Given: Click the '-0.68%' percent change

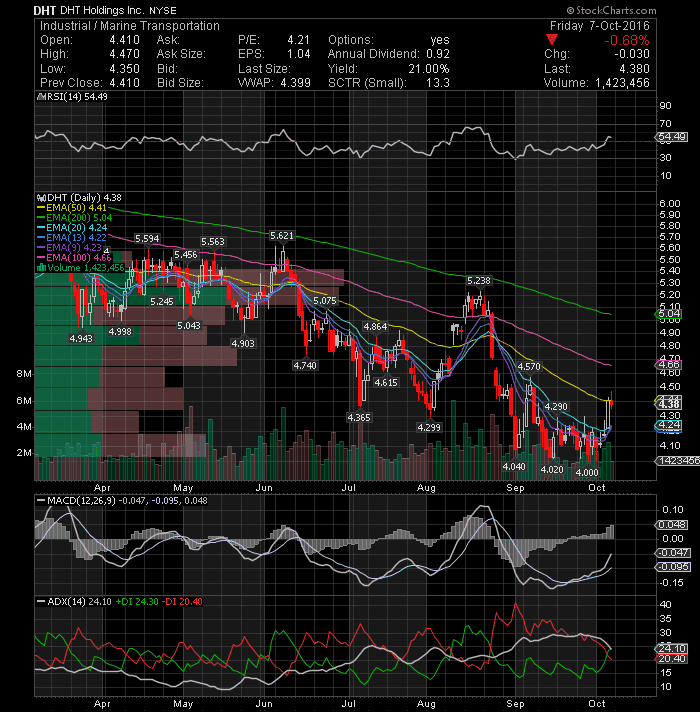Looking at the screenshot, I should click(x=626, y=40).
